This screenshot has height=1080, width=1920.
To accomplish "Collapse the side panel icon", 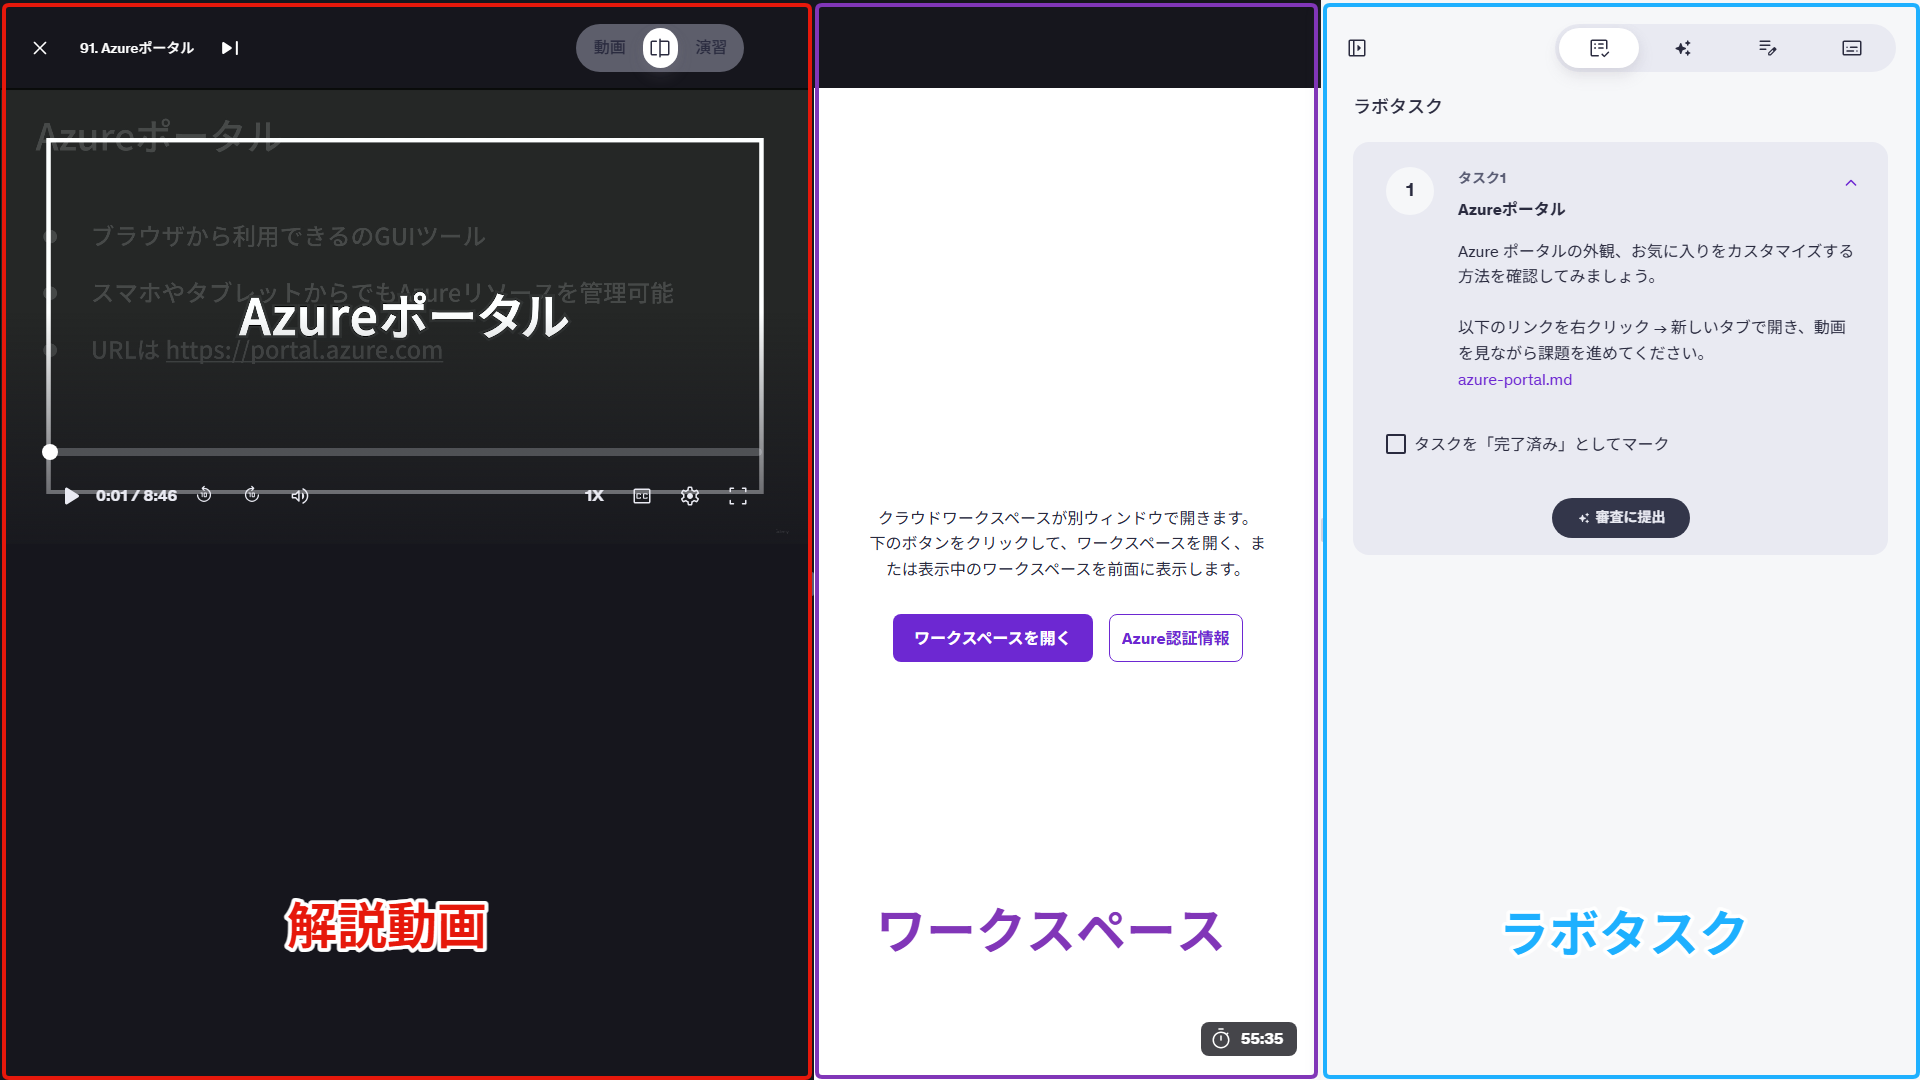I will [x=1357, y=48].
